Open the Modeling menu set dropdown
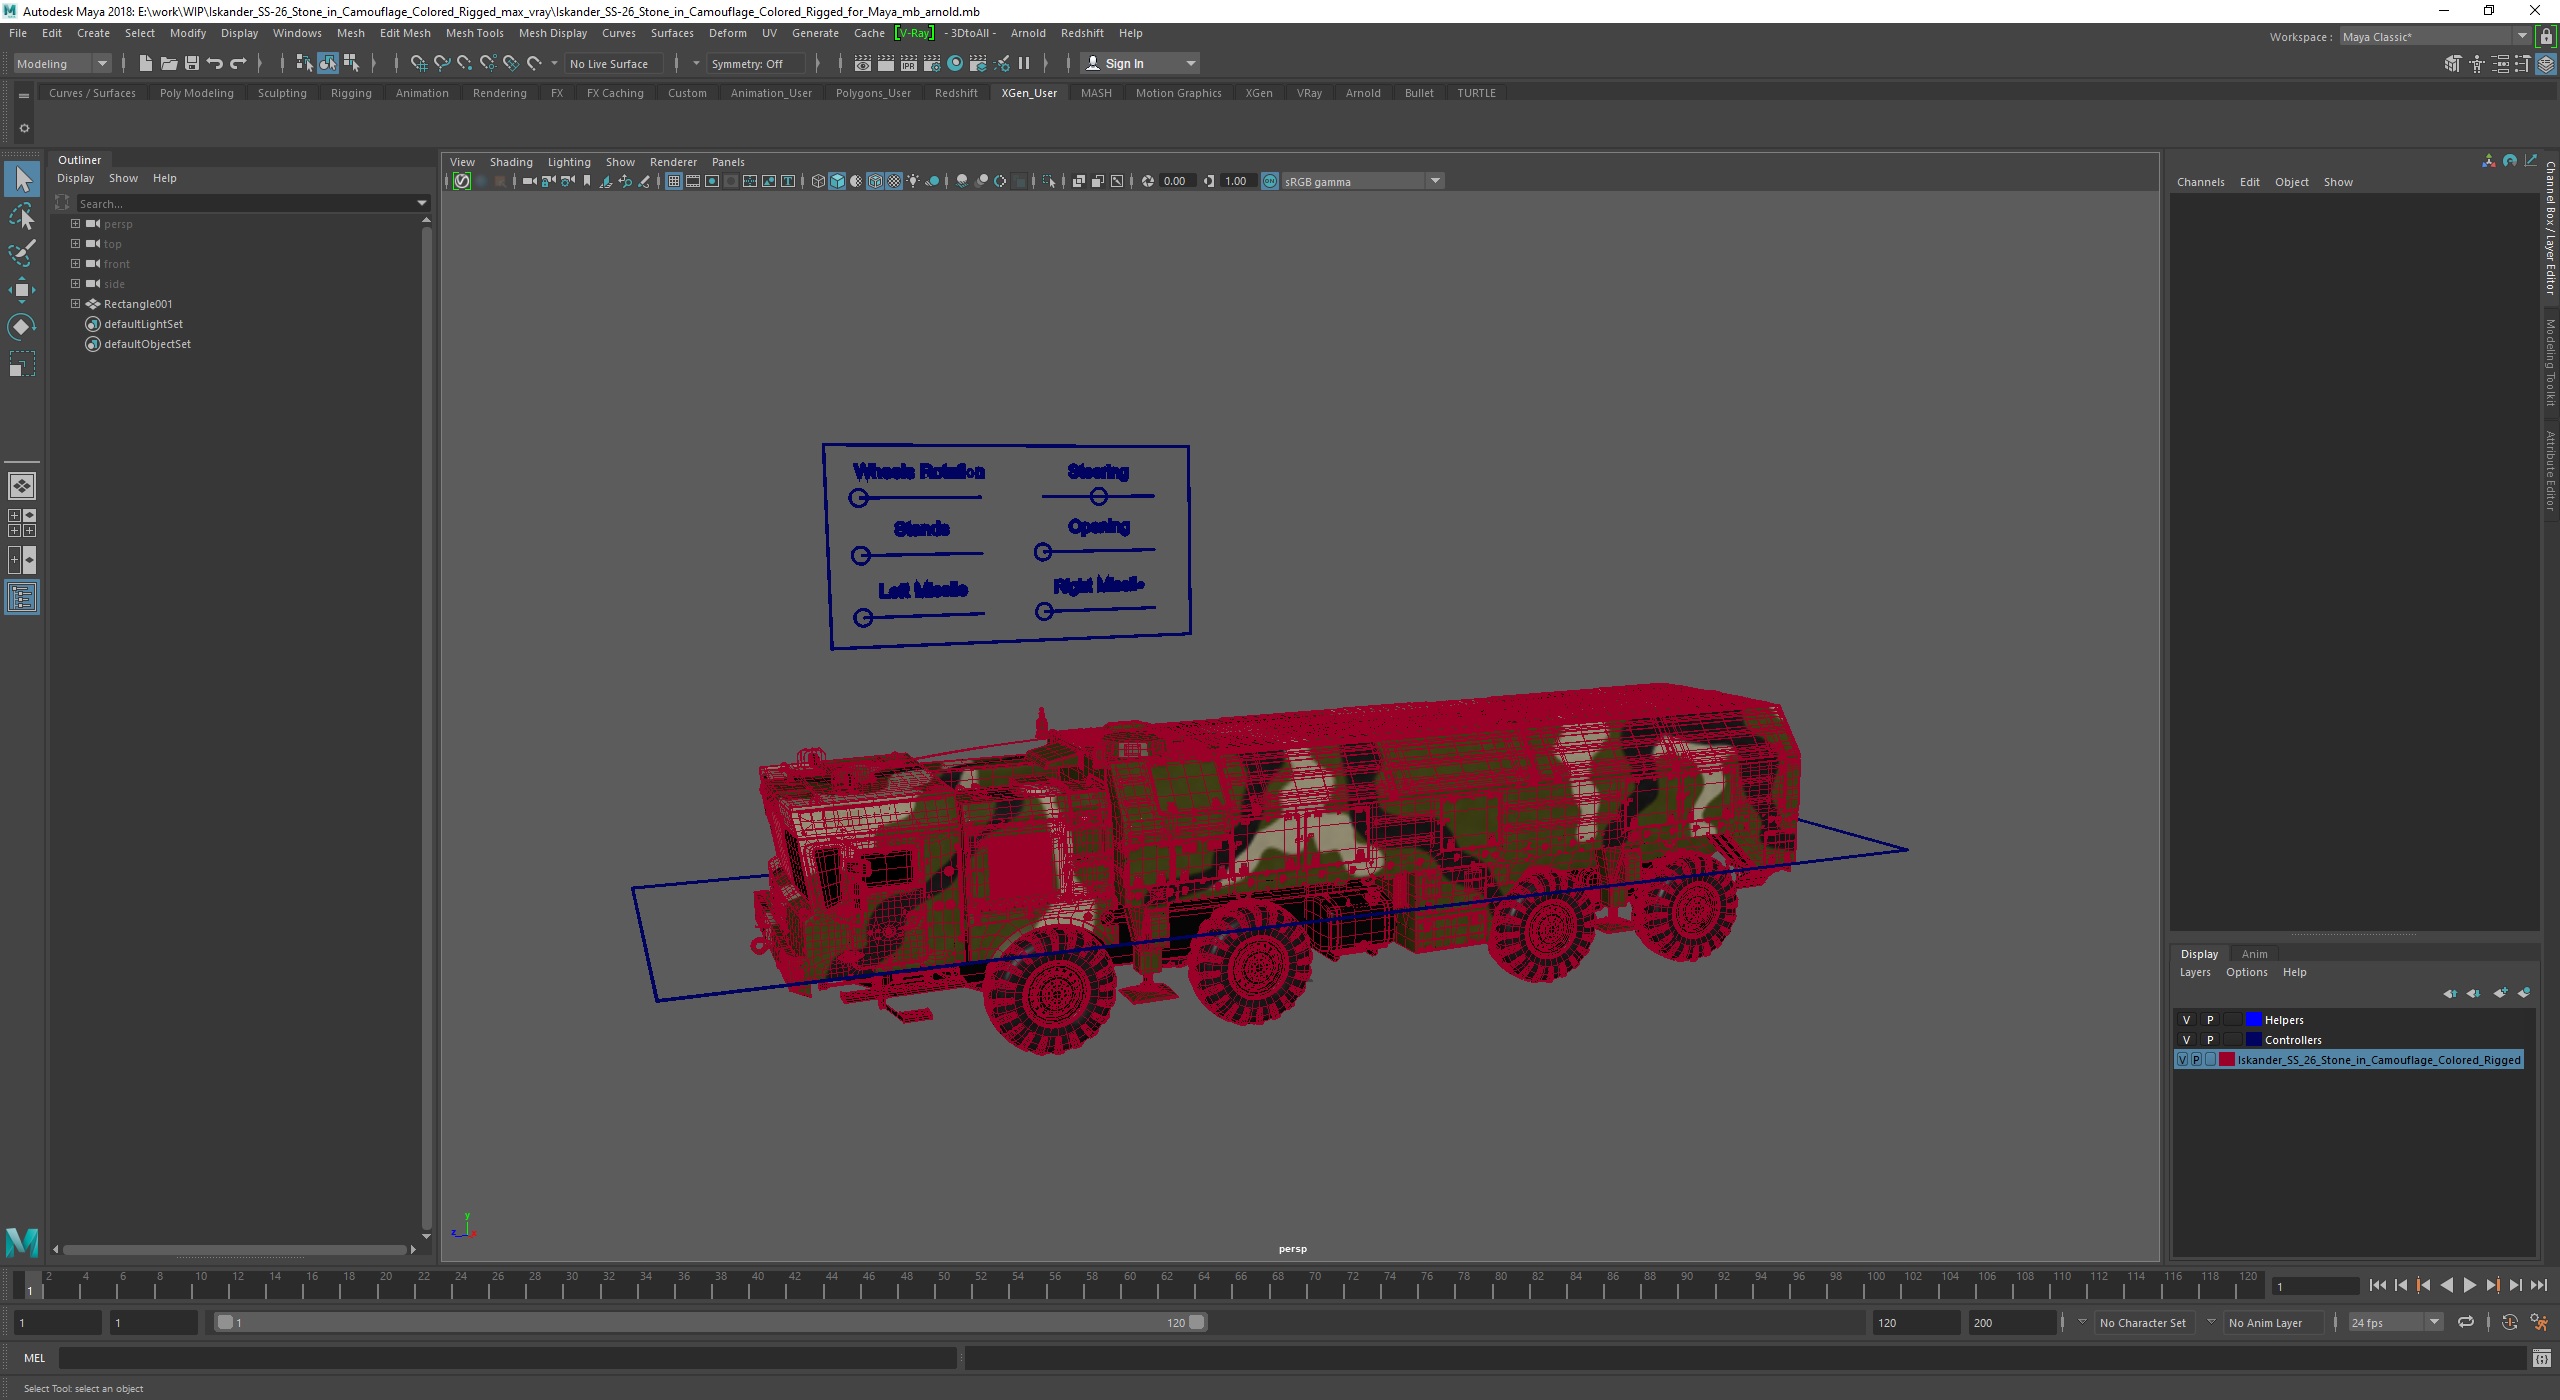Image resolution: width=2560 pixels, height=1400 pixels. point(62,63)
